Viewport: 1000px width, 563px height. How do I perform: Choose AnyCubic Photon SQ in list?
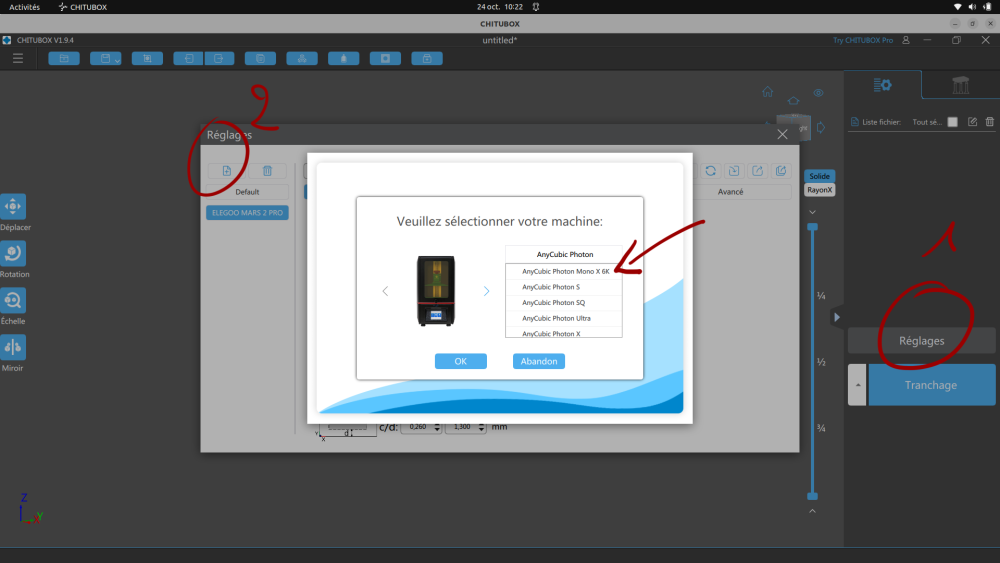coord(564,303)
